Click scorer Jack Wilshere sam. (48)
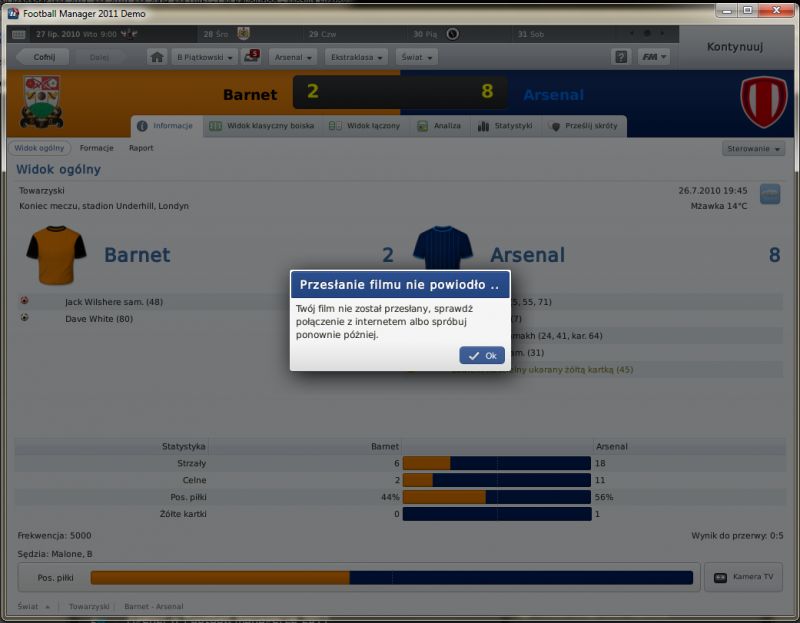Image resolution: width=800 pixels, height=623 pixels. point(114,302)
